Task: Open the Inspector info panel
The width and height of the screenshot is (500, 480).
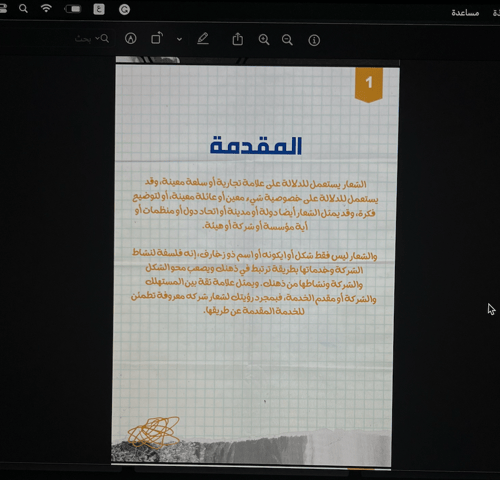Action: click(x=314, y=40)
